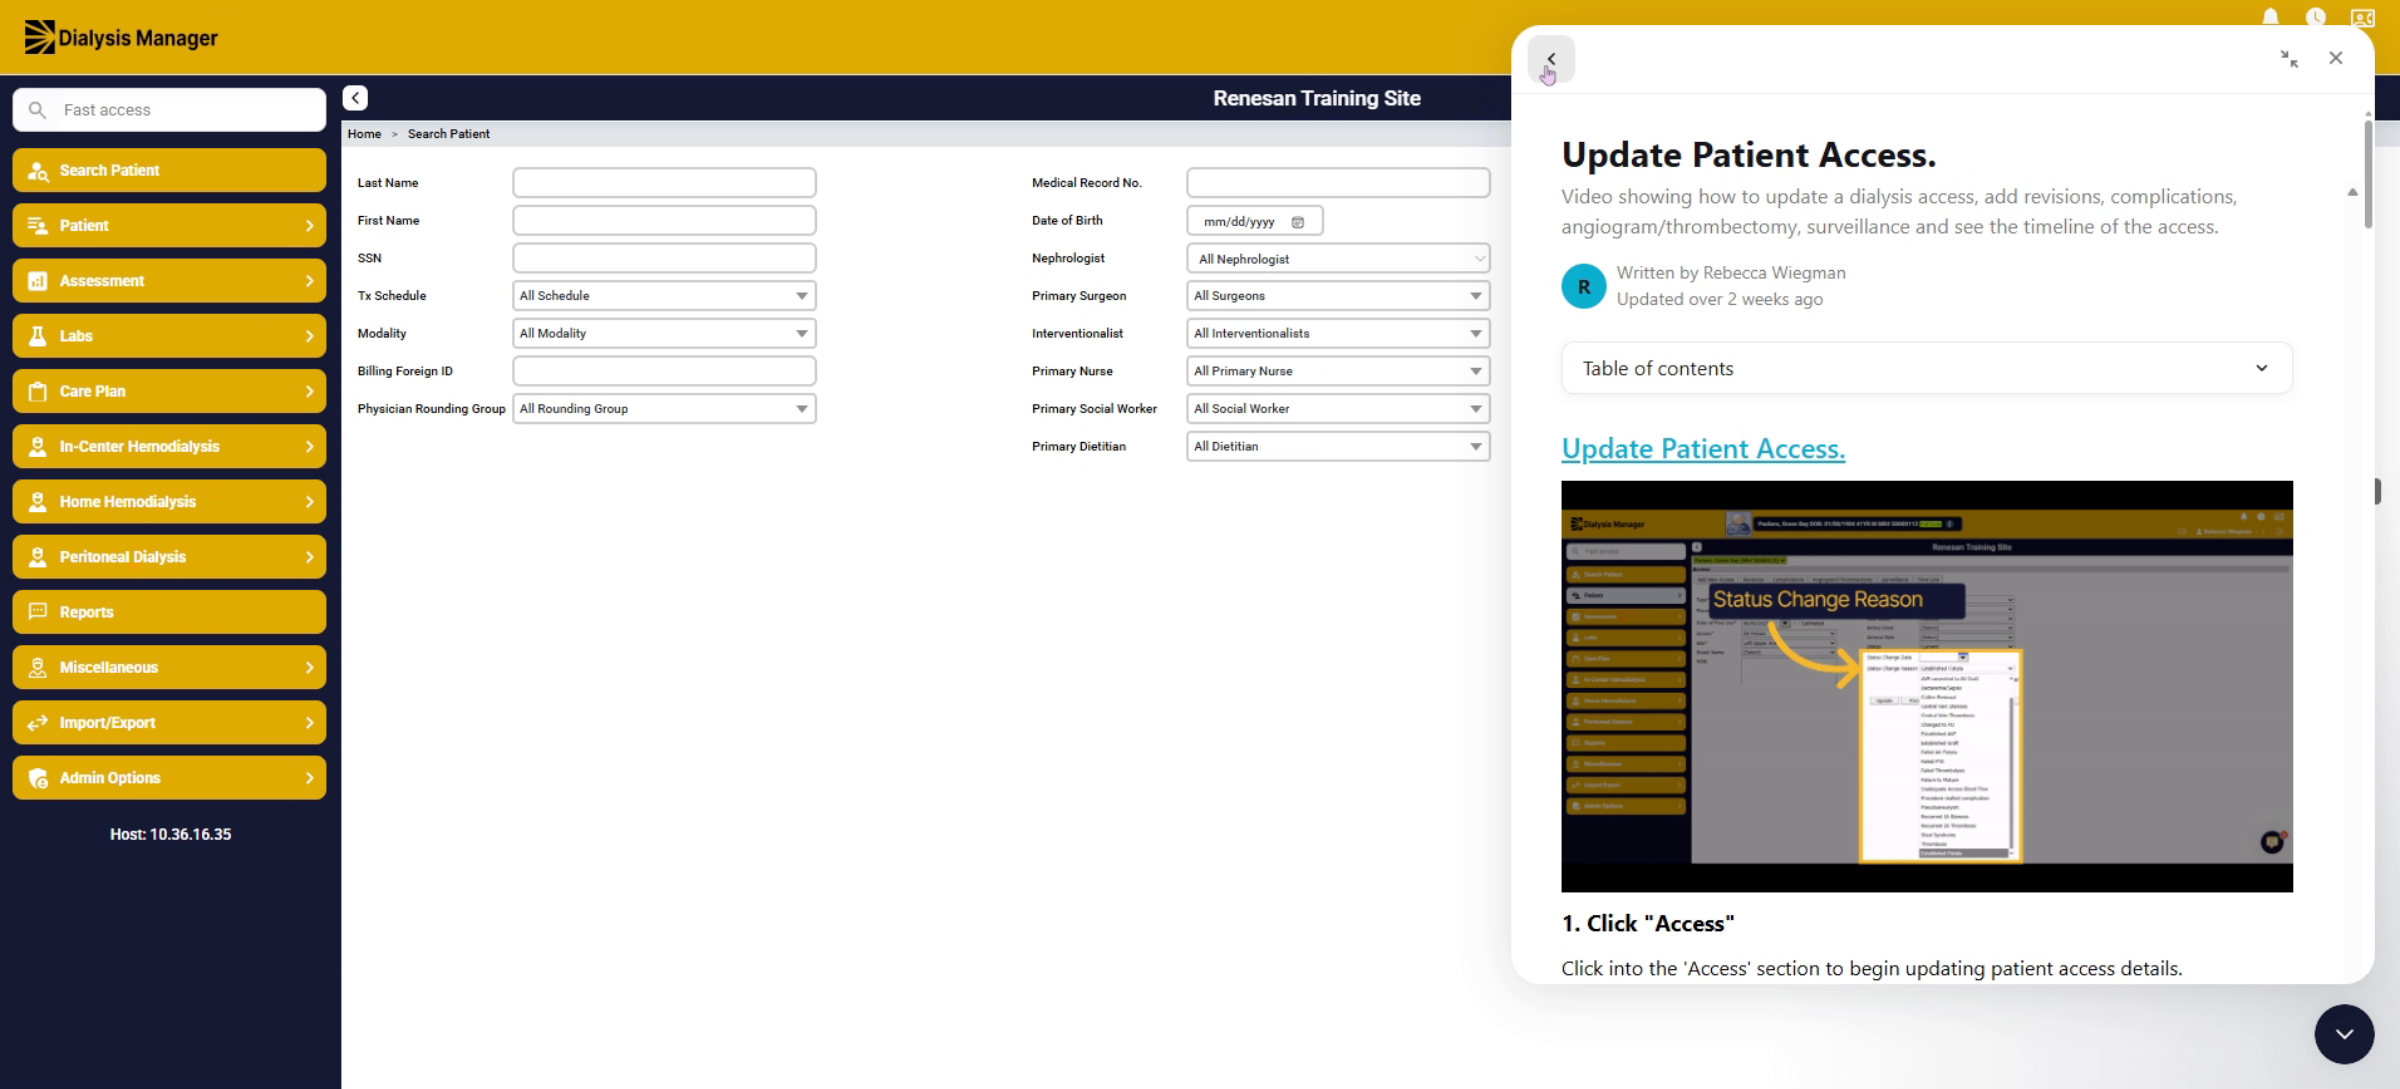Image resolution: width=2400 pixels, height=1089 pixels.
Task: Open In-Center Hemodialysis menu
Action: point(169,446)
